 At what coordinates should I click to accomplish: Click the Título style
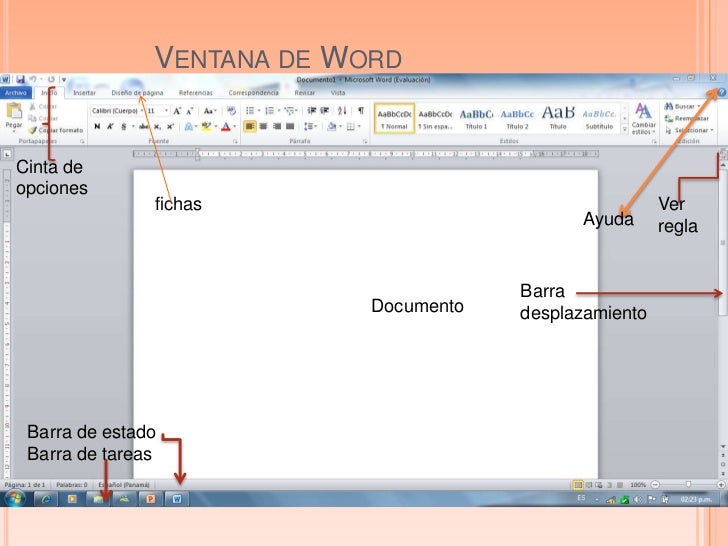tap(558, 119)
